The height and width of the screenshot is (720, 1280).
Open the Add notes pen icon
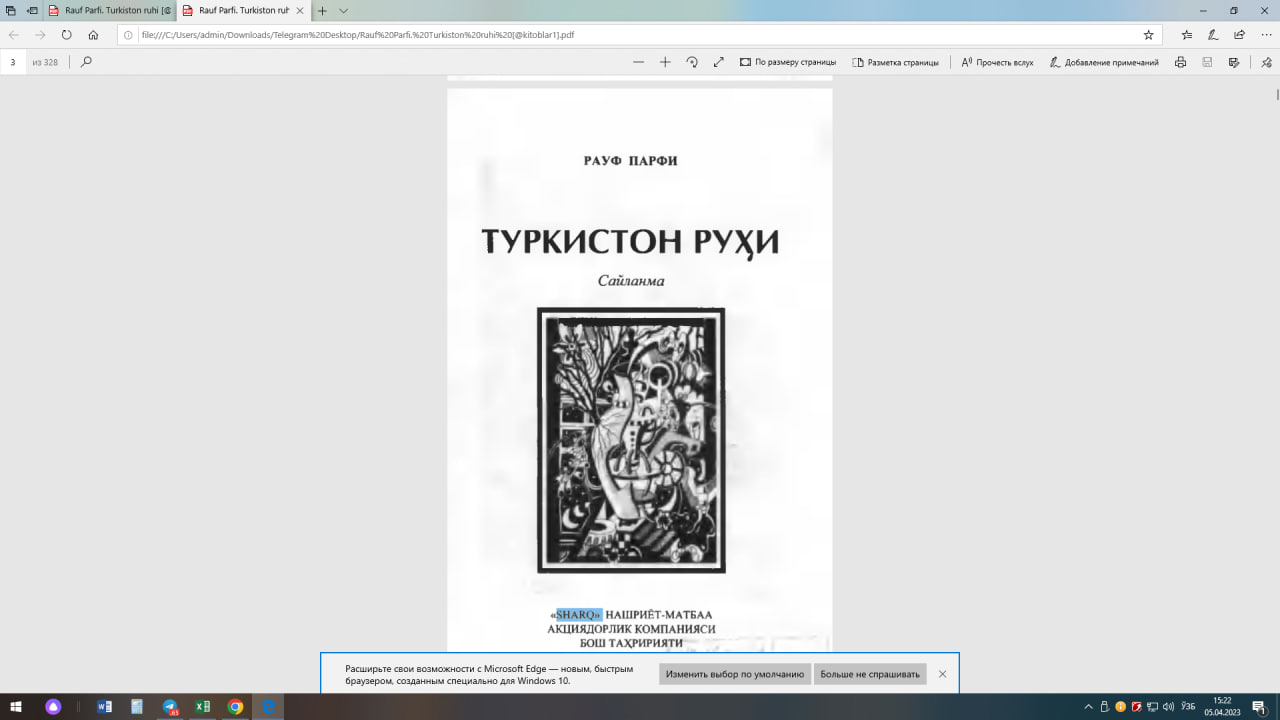[1213, 34]
